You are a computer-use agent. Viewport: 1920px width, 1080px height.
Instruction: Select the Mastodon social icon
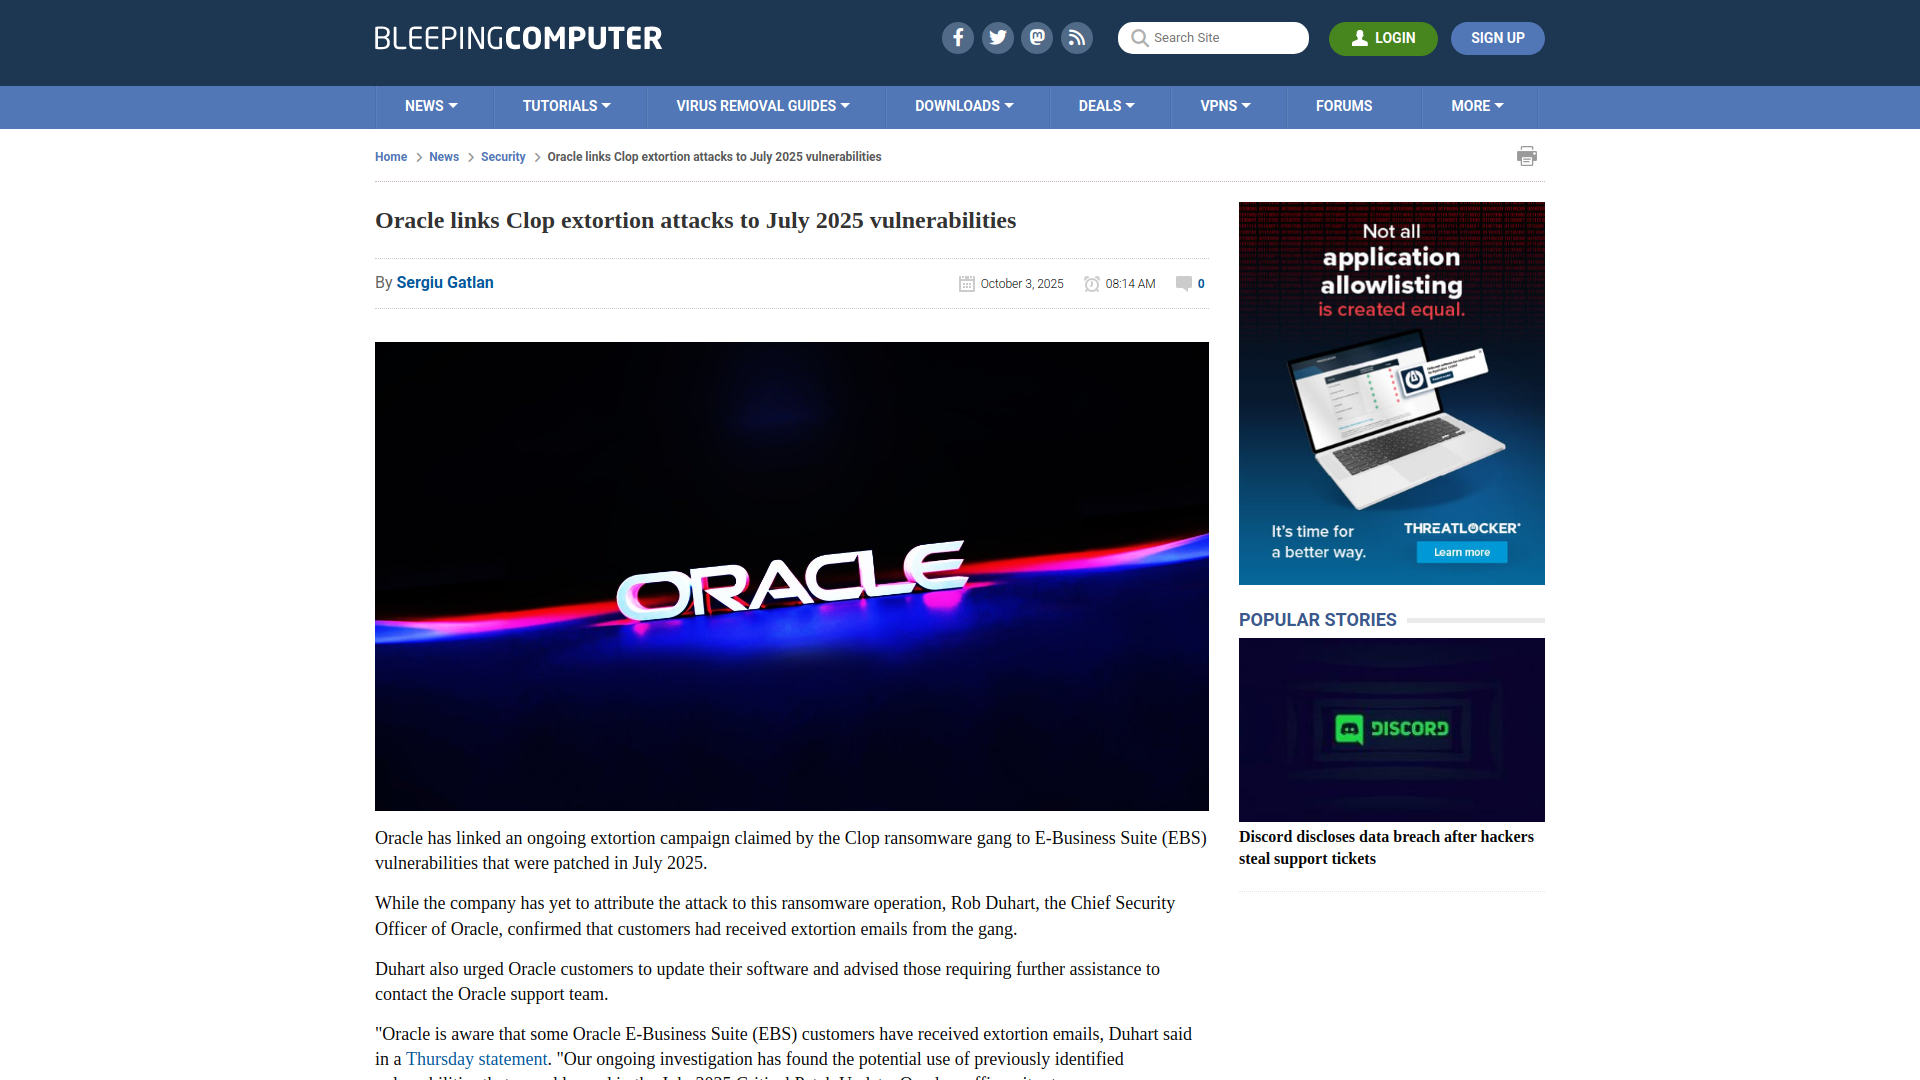(x=1037, y=38)
